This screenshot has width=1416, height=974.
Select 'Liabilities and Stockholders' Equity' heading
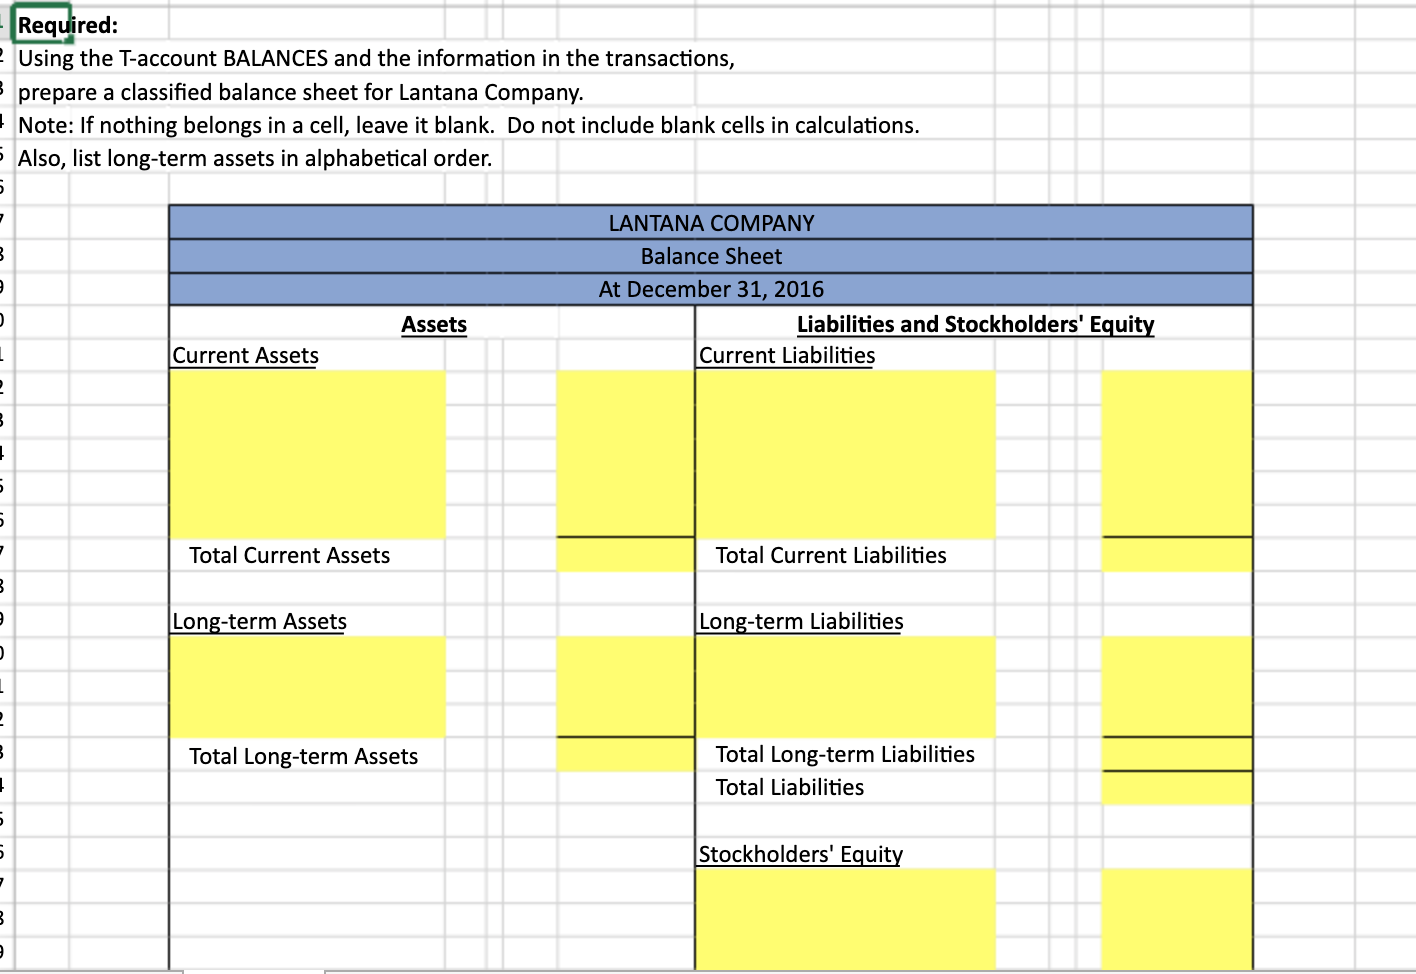tap(975, 324)
